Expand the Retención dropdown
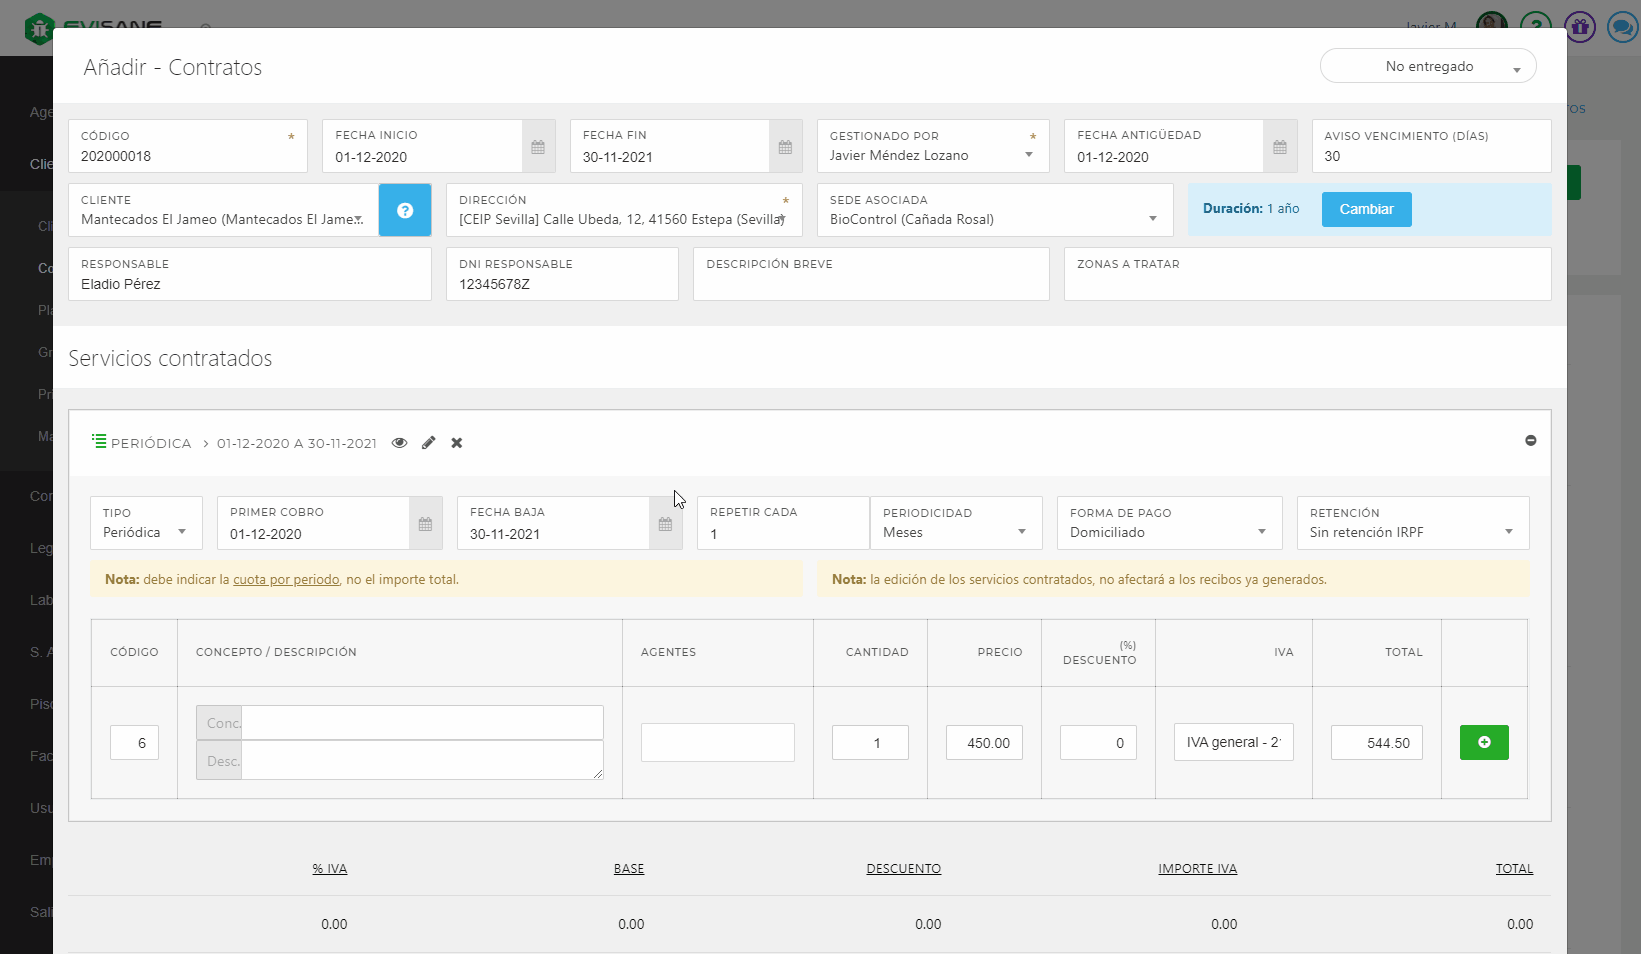1641x954 pixels. pos(1411,532)
